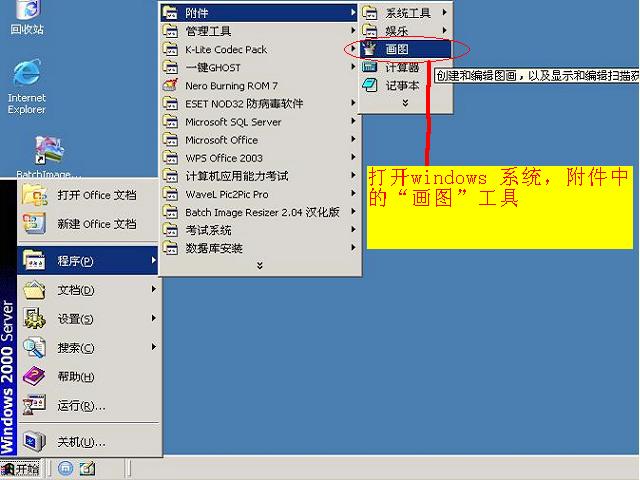This screenshot has width=640, height=480.
Task: Expand the 文档(D) submenu arrow
Action: (x=153, y=289)
